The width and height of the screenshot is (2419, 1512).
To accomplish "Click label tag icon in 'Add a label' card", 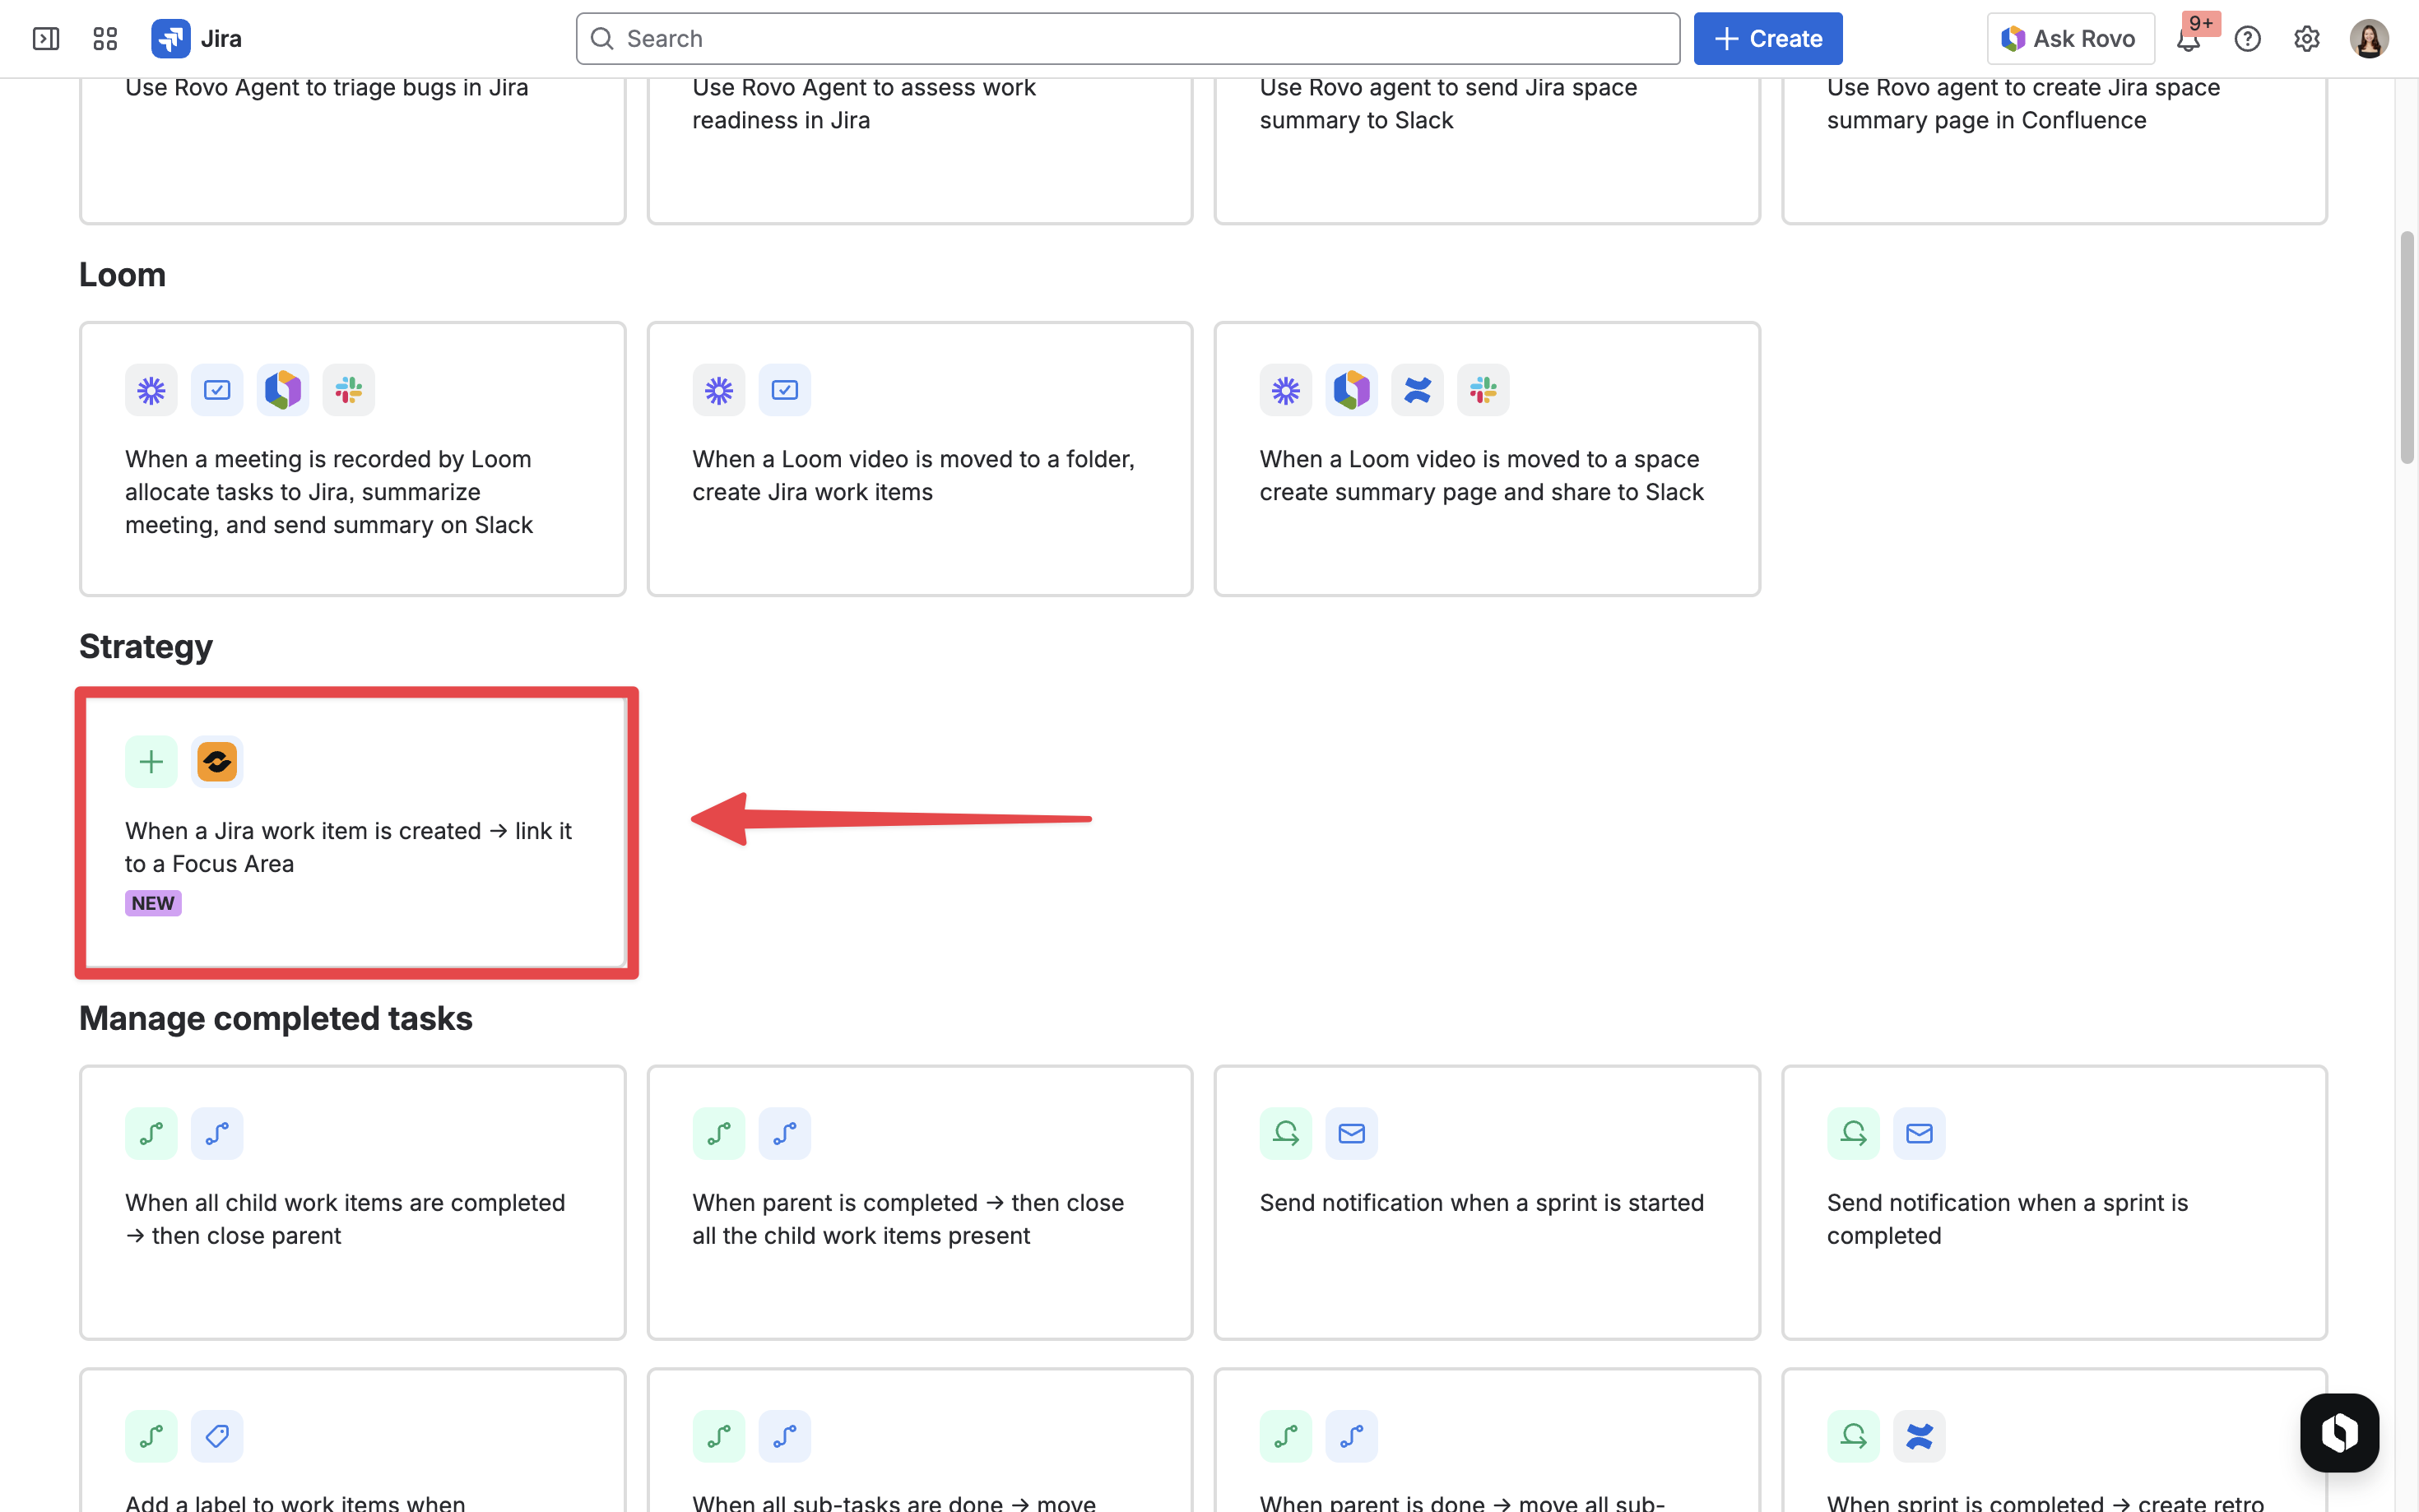I will (x=217, y=1437).
